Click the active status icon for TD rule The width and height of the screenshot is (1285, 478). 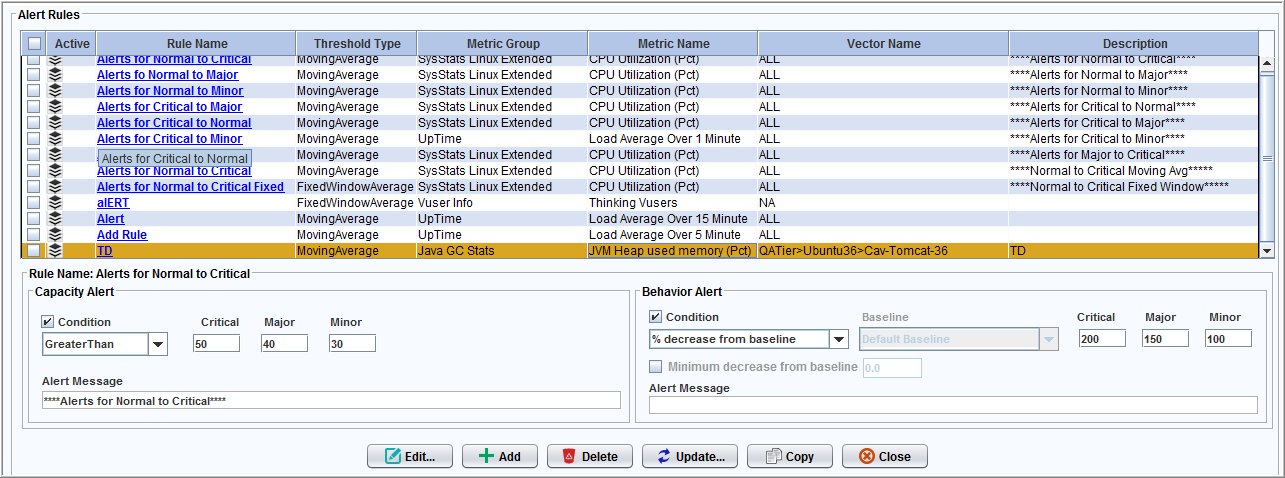coord(56,251)
